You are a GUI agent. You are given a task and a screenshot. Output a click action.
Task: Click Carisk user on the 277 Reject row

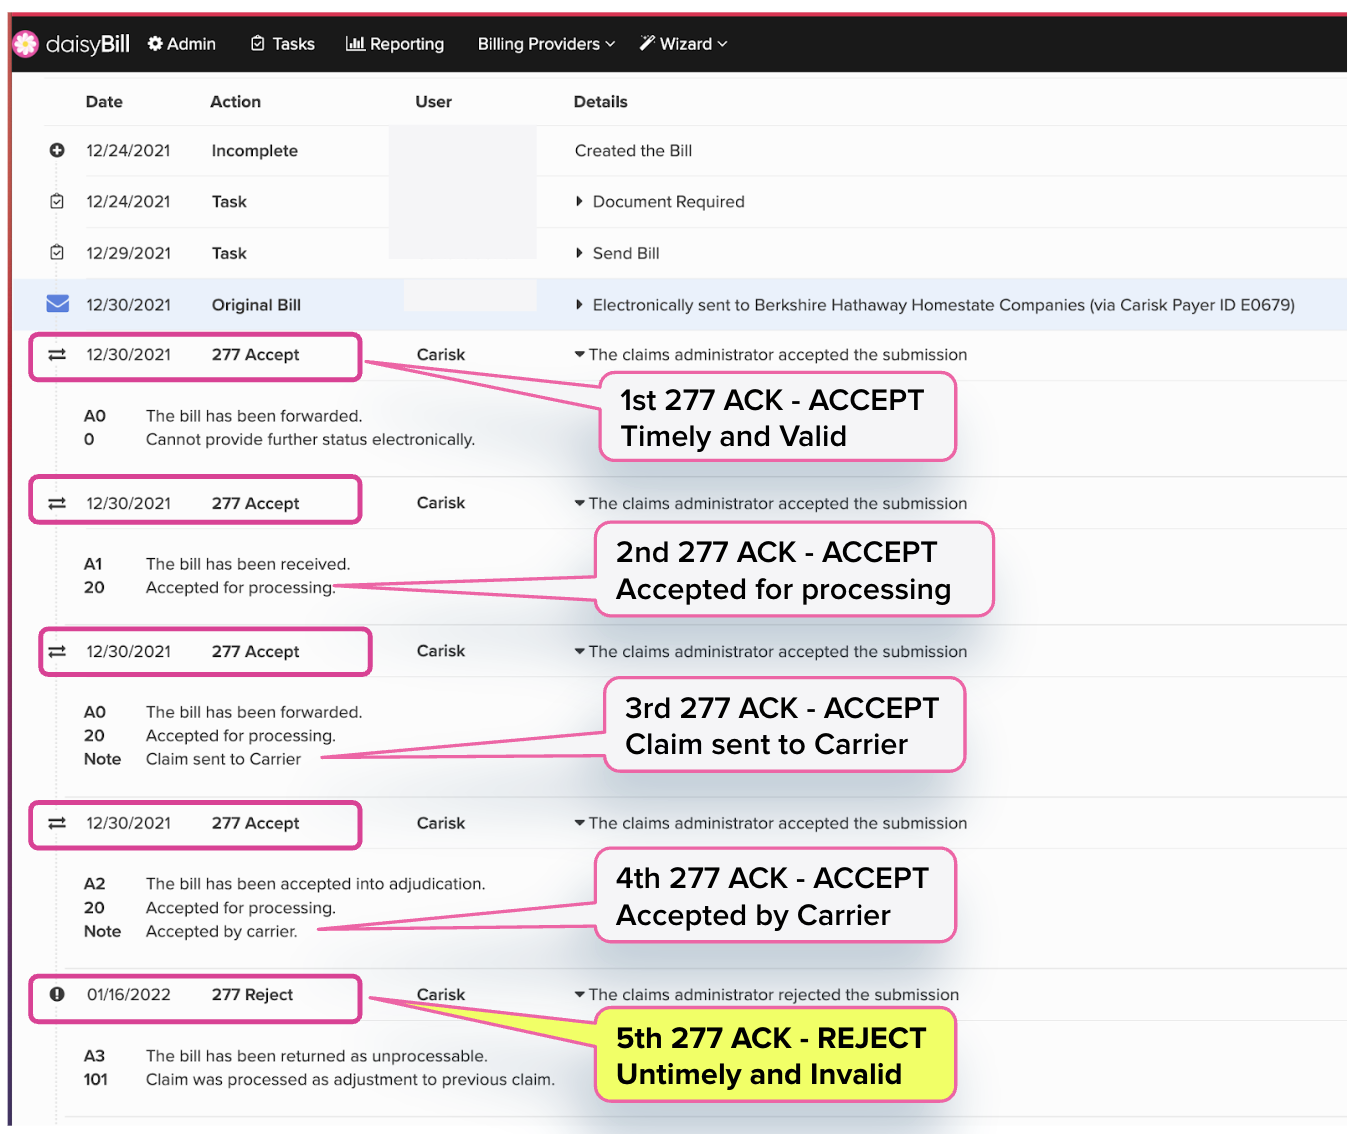tap(441, 995)
